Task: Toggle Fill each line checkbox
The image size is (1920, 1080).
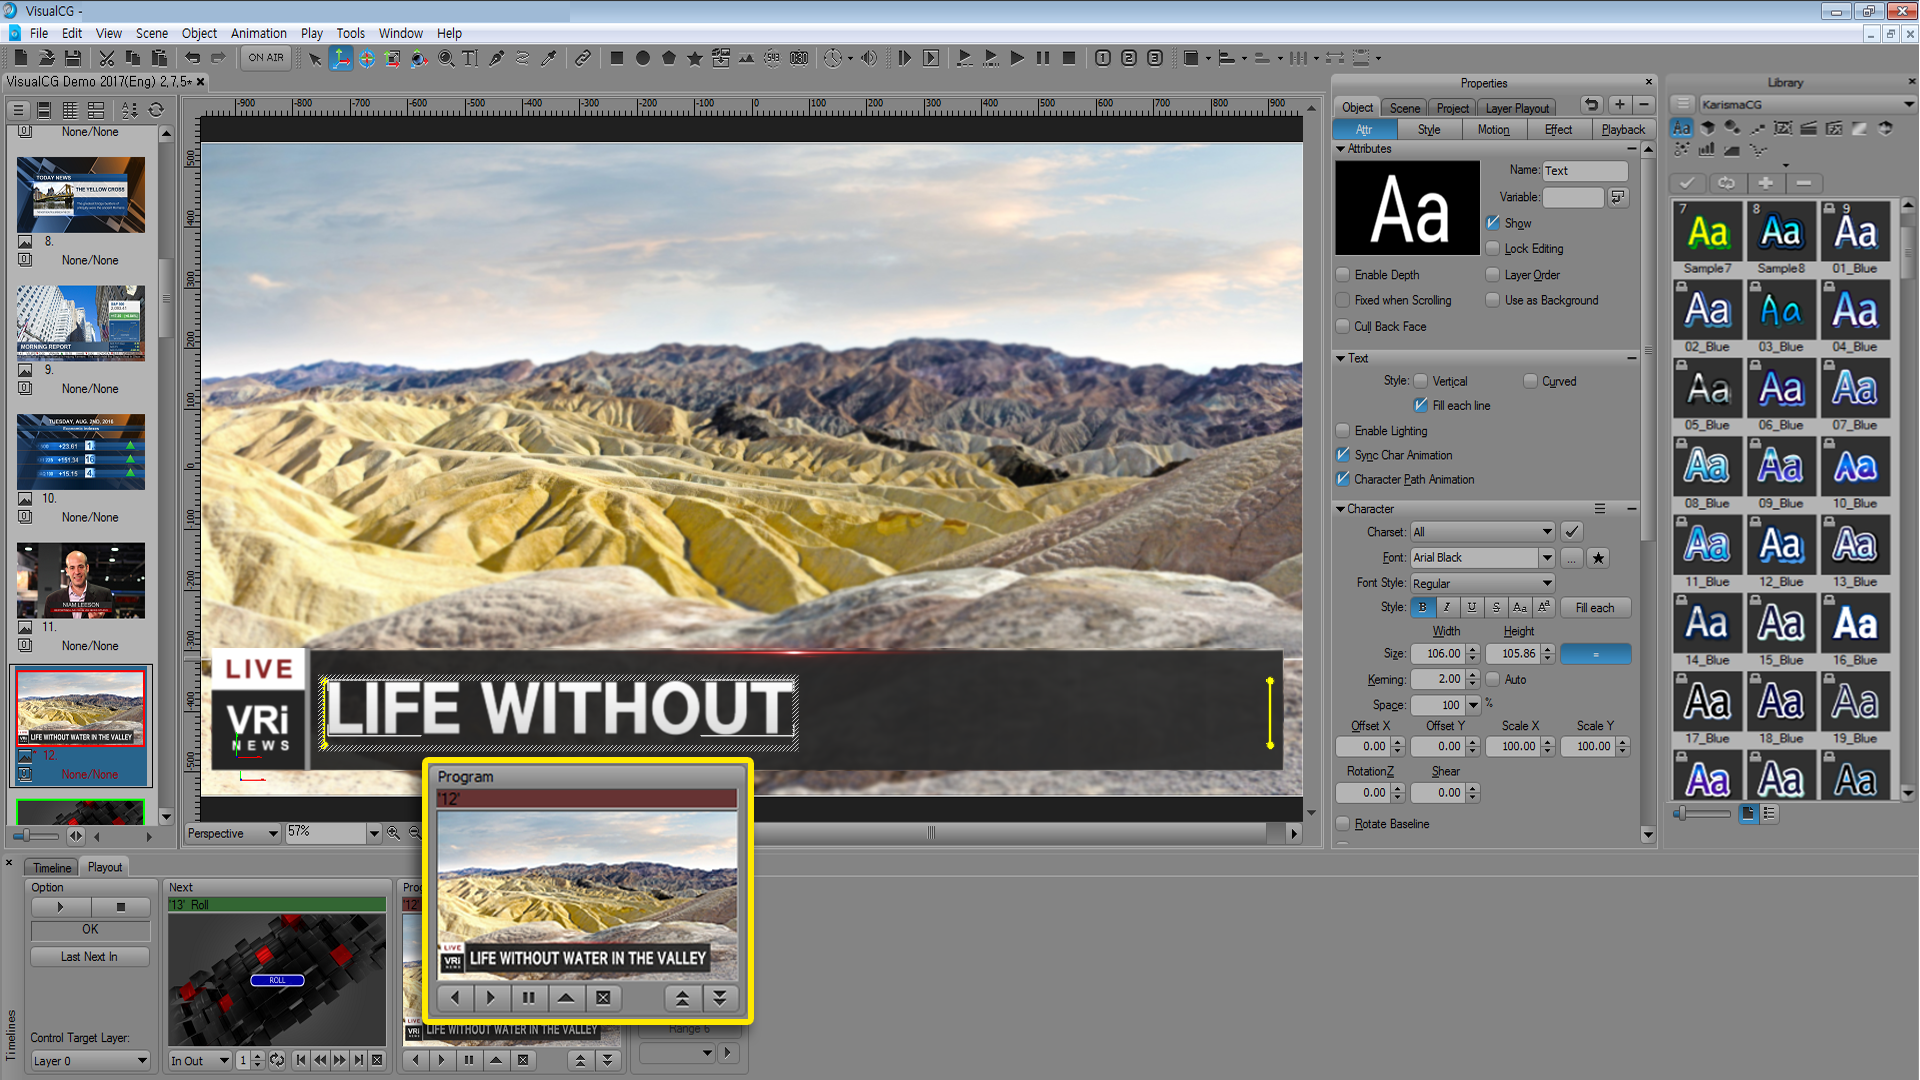Action: click(x=1421, y=405)
